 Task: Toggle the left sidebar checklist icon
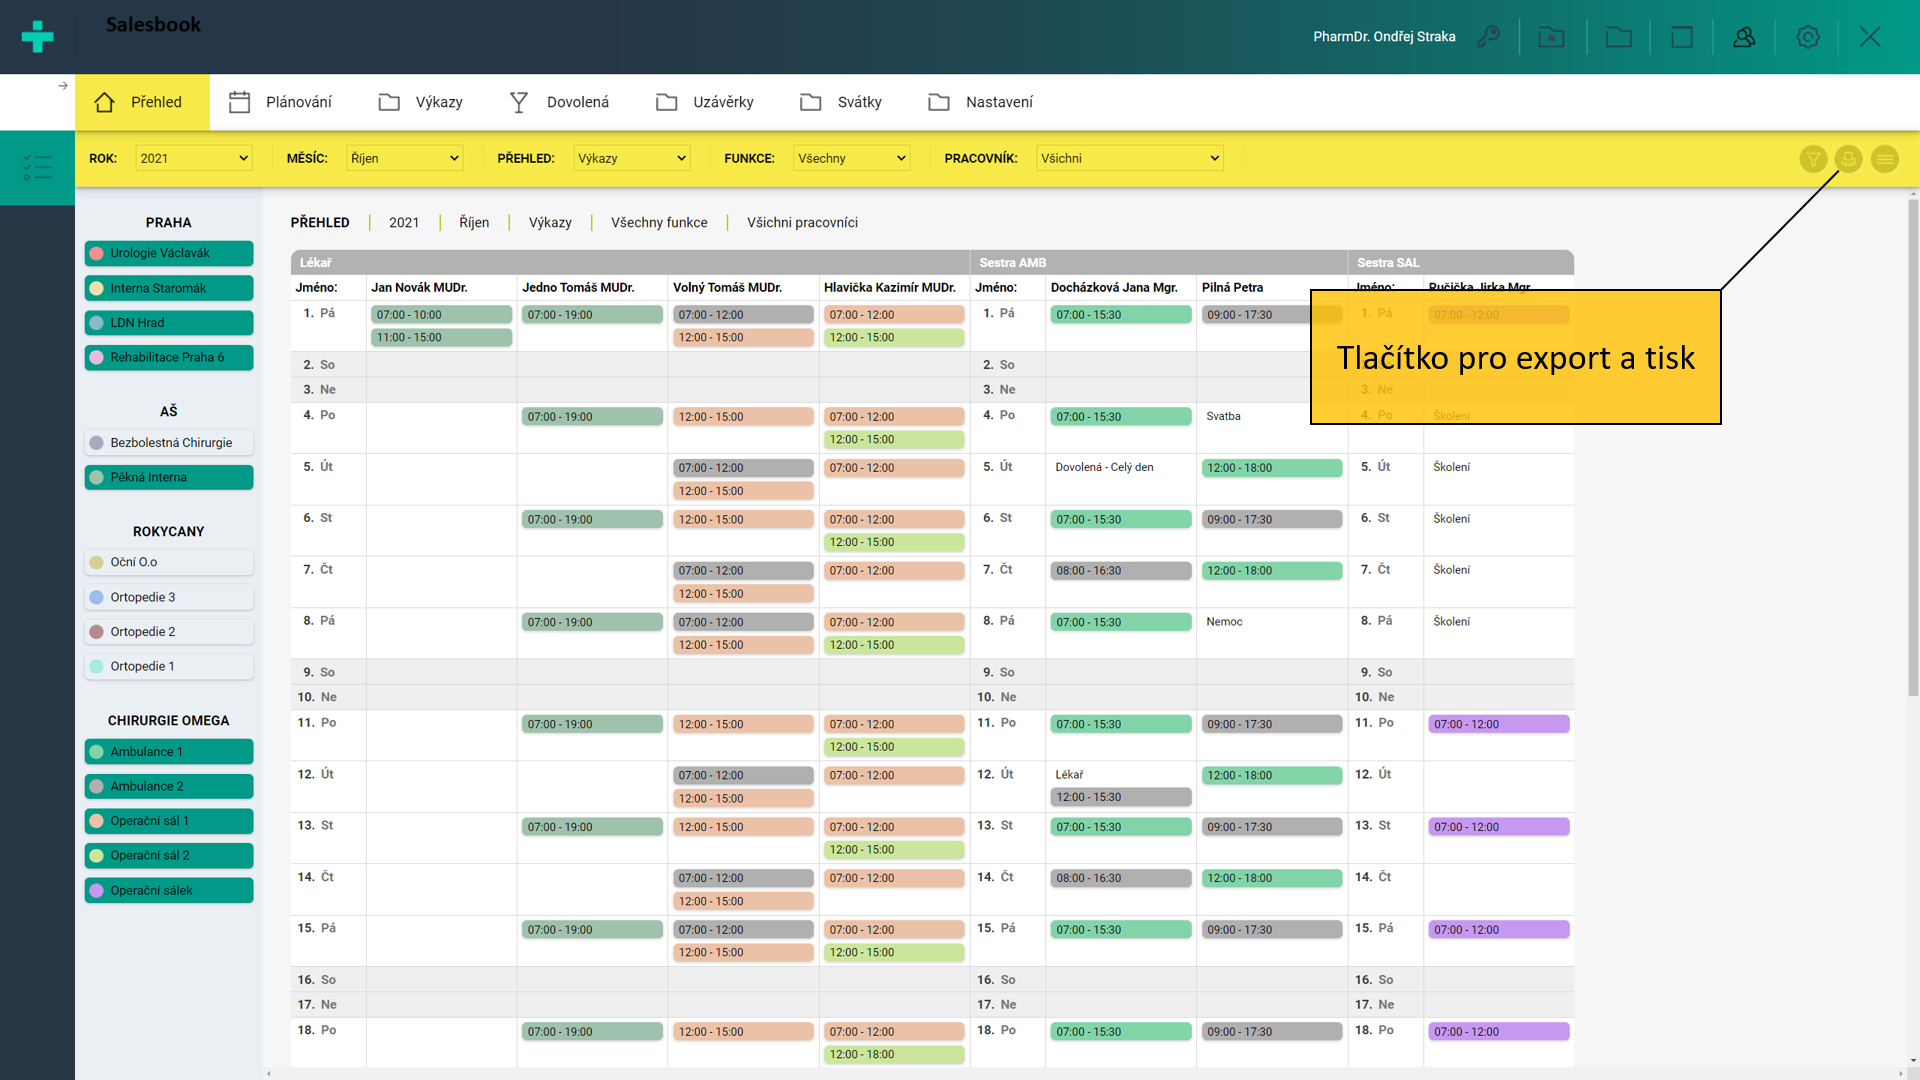[x=37, y=167]
